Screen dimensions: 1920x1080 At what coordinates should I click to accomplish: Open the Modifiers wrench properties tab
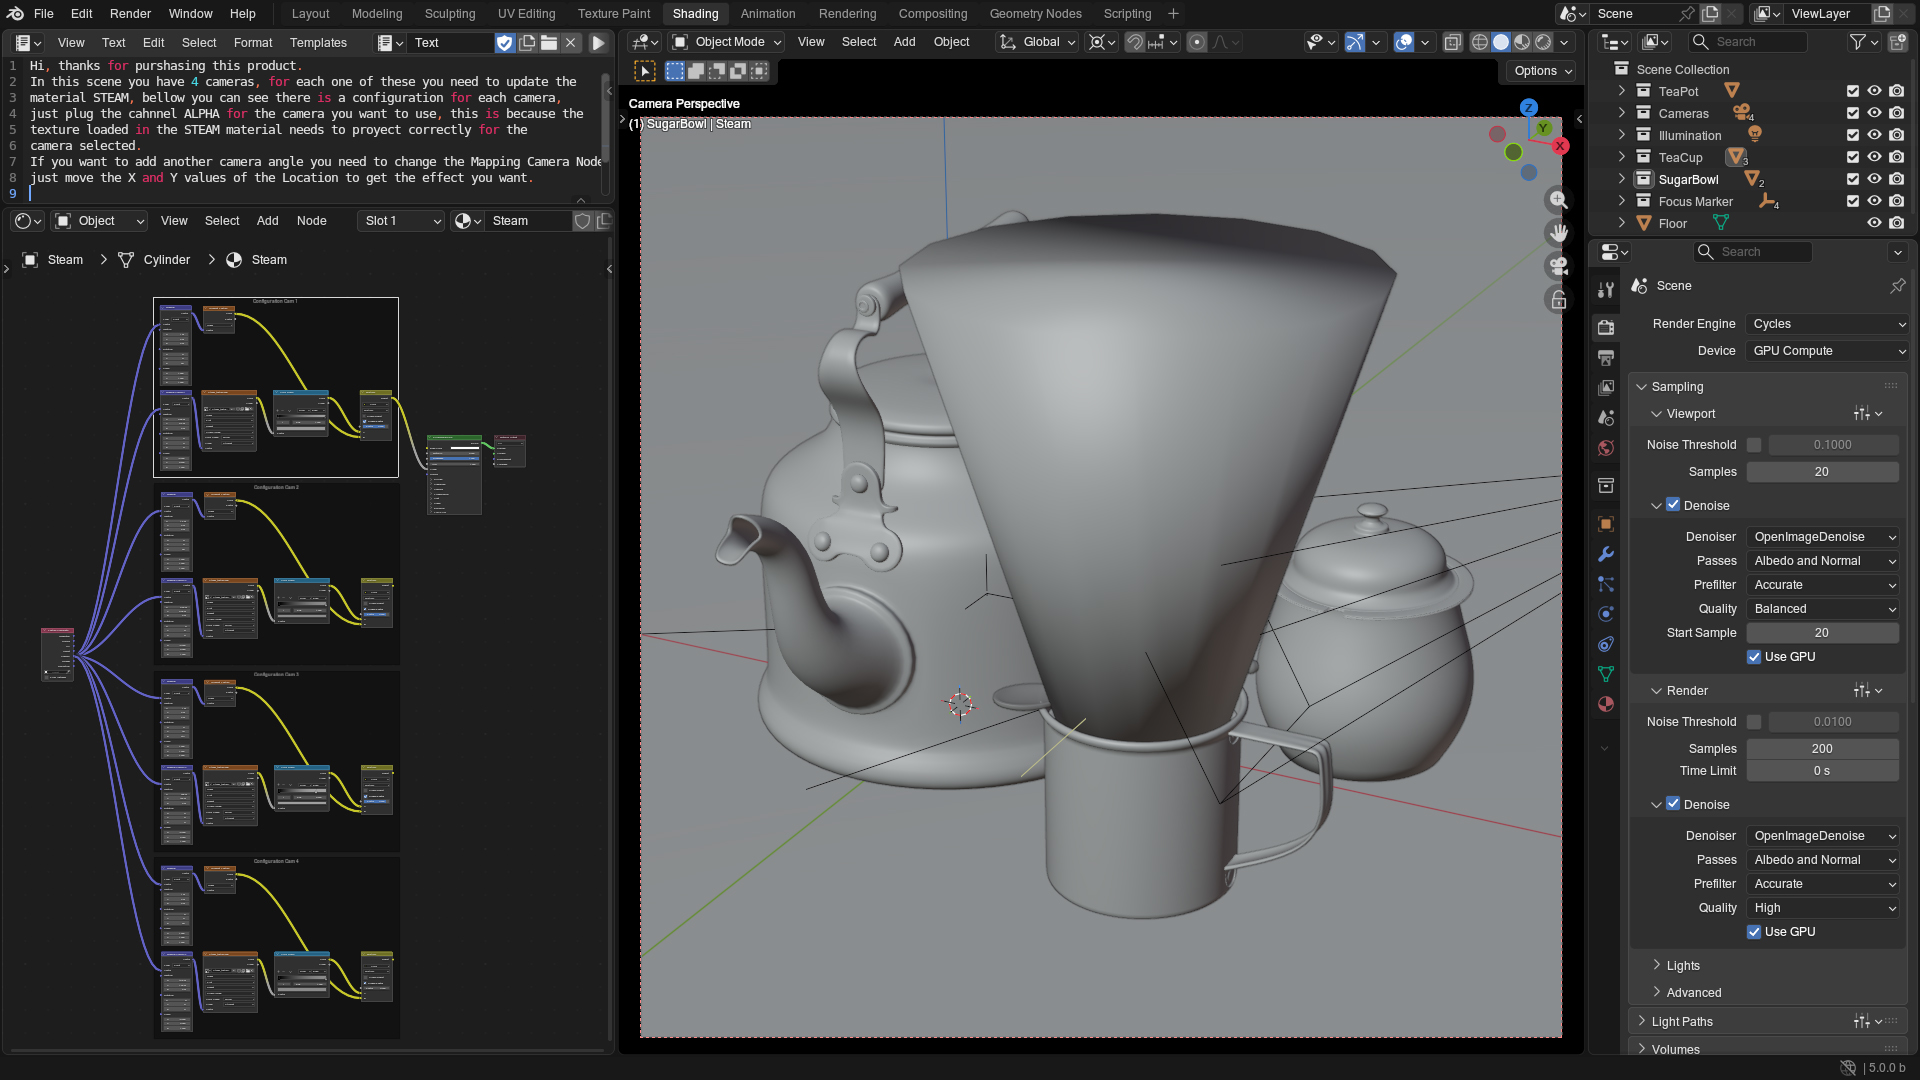(1606, 554)
